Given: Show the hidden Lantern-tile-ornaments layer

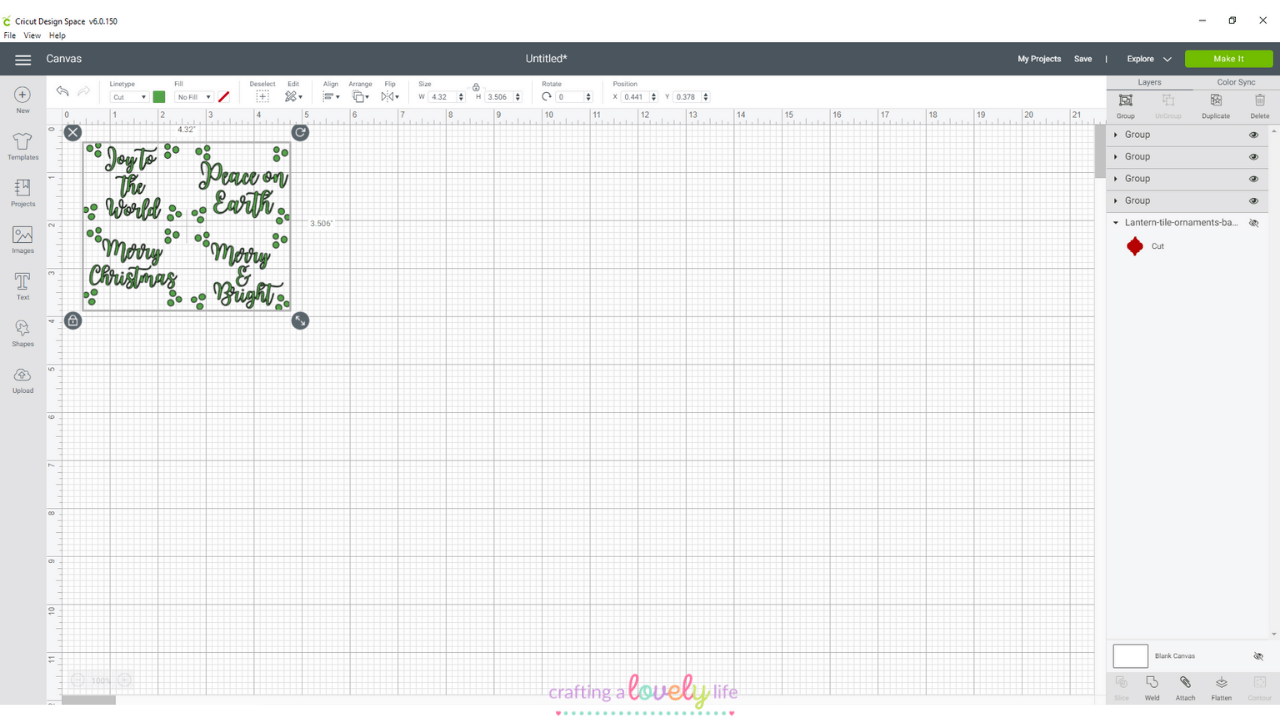Looking at the screenshot, I should [1254, 223].
